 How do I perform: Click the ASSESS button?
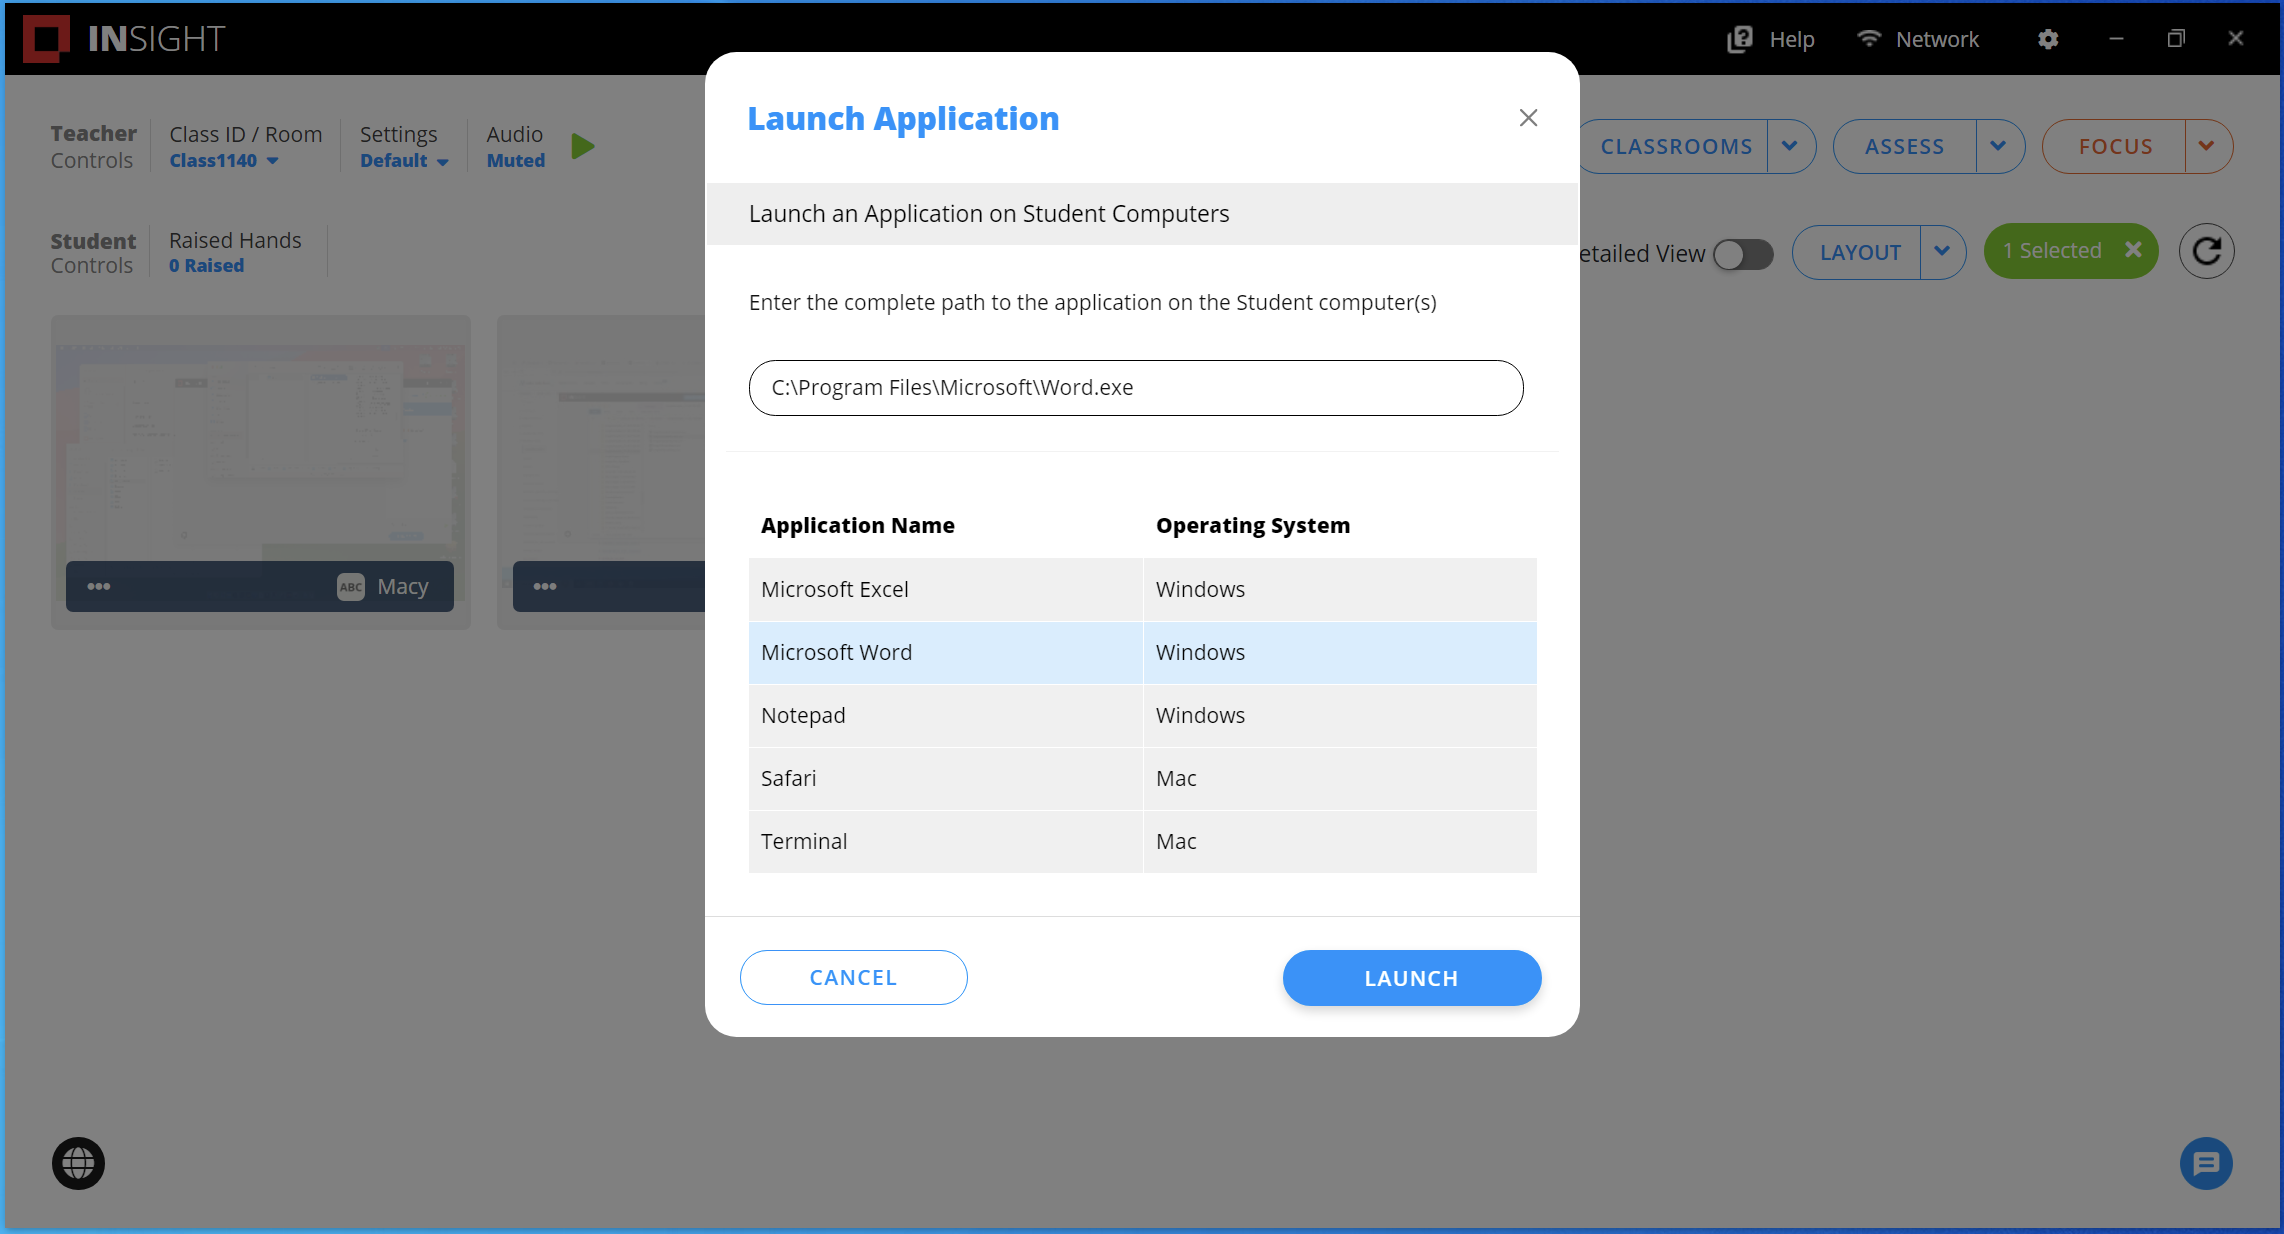(1904, 146)
